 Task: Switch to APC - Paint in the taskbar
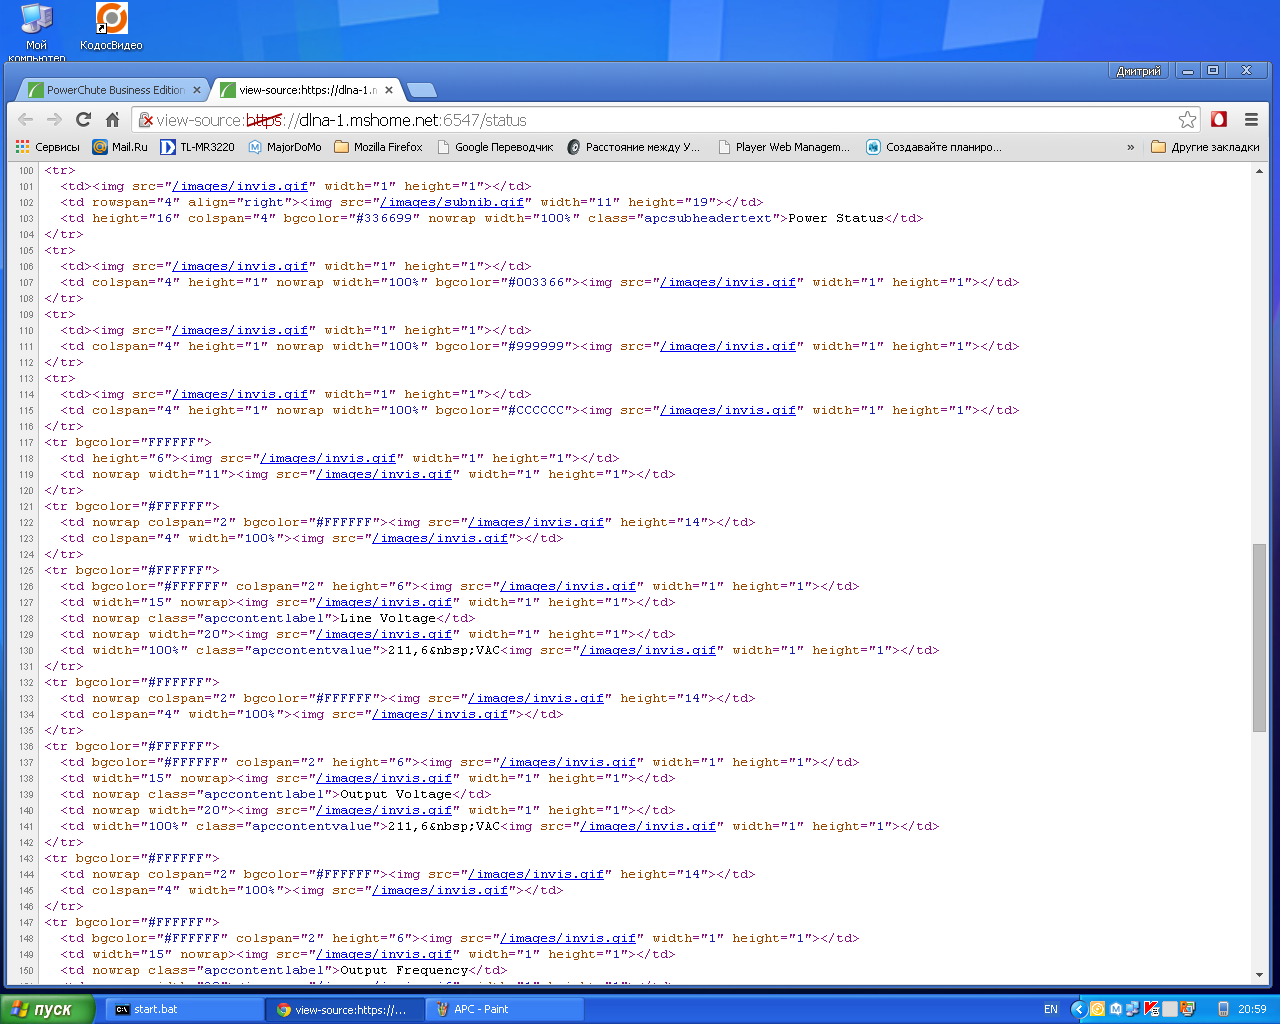click(x=481, y=1009)
